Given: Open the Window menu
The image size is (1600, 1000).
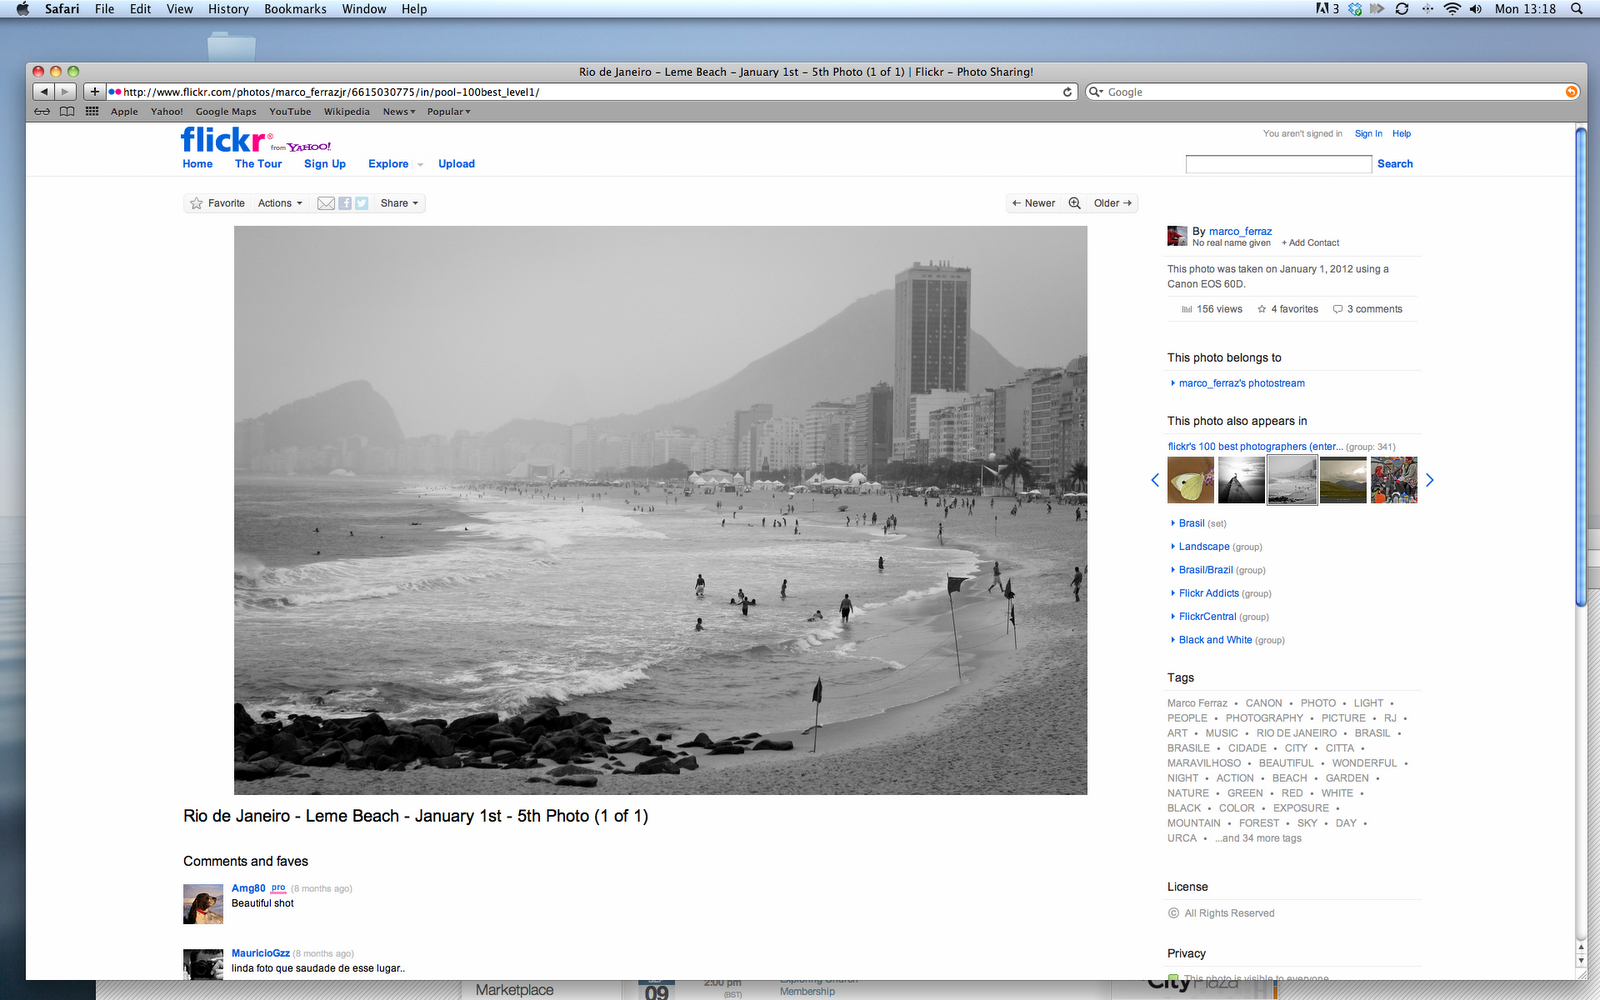Looking at the screenshot, I should point(364,9).
